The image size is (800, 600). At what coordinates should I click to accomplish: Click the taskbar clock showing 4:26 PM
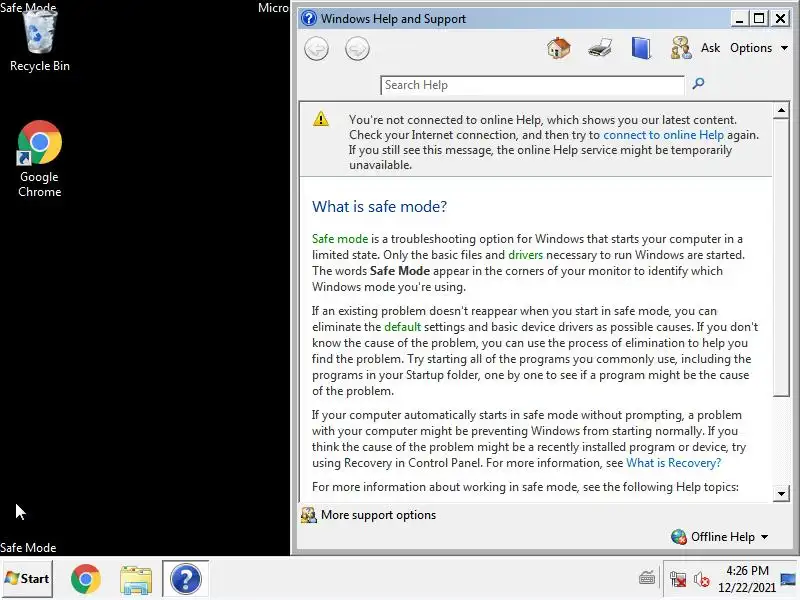coord(747,579)
